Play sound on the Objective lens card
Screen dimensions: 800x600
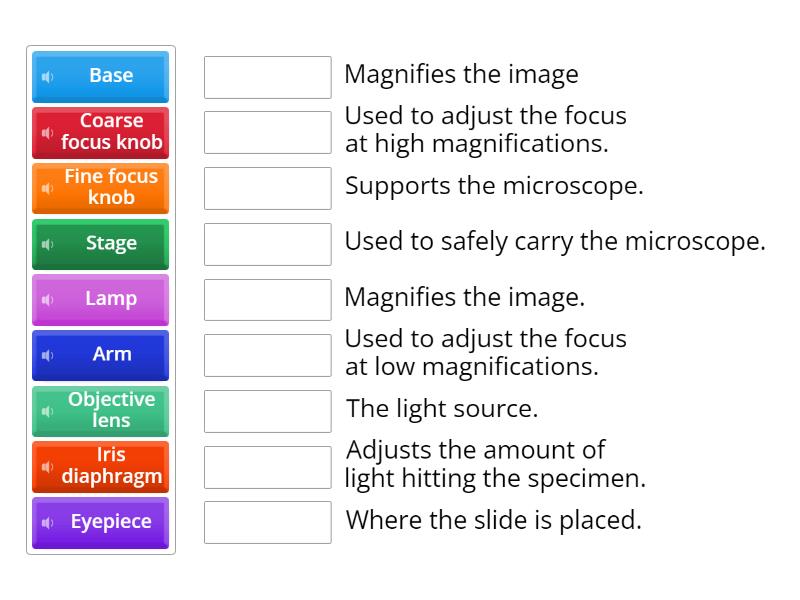coord(46,411)
